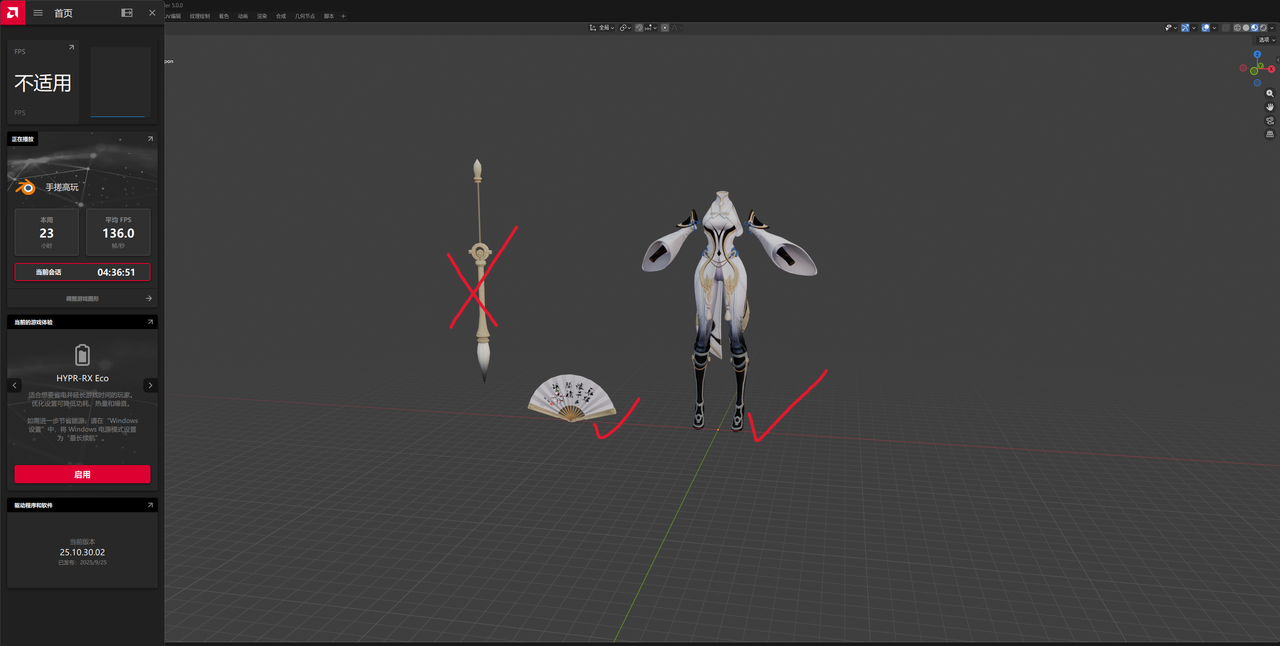Screen dimensions: 1280x646
Task: Click the Blender app icon in AMD panel
Action: point(27,187)
